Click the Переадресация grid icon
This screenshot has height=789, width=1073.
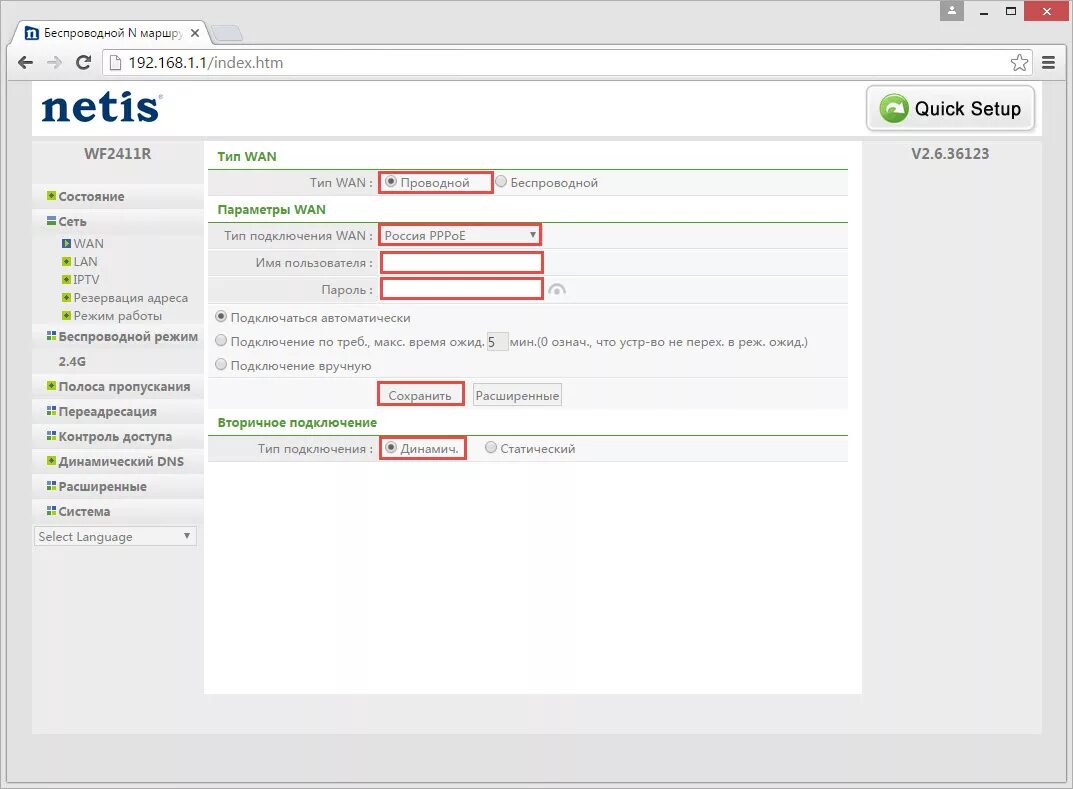pos(51,411)
